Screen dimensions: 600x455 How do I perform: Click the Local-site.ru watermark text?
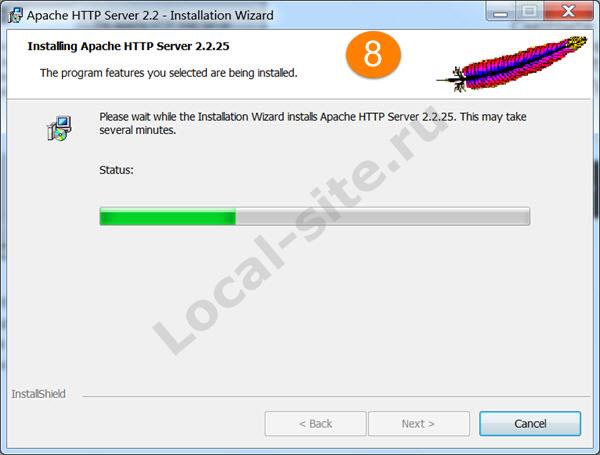point(300,230)
